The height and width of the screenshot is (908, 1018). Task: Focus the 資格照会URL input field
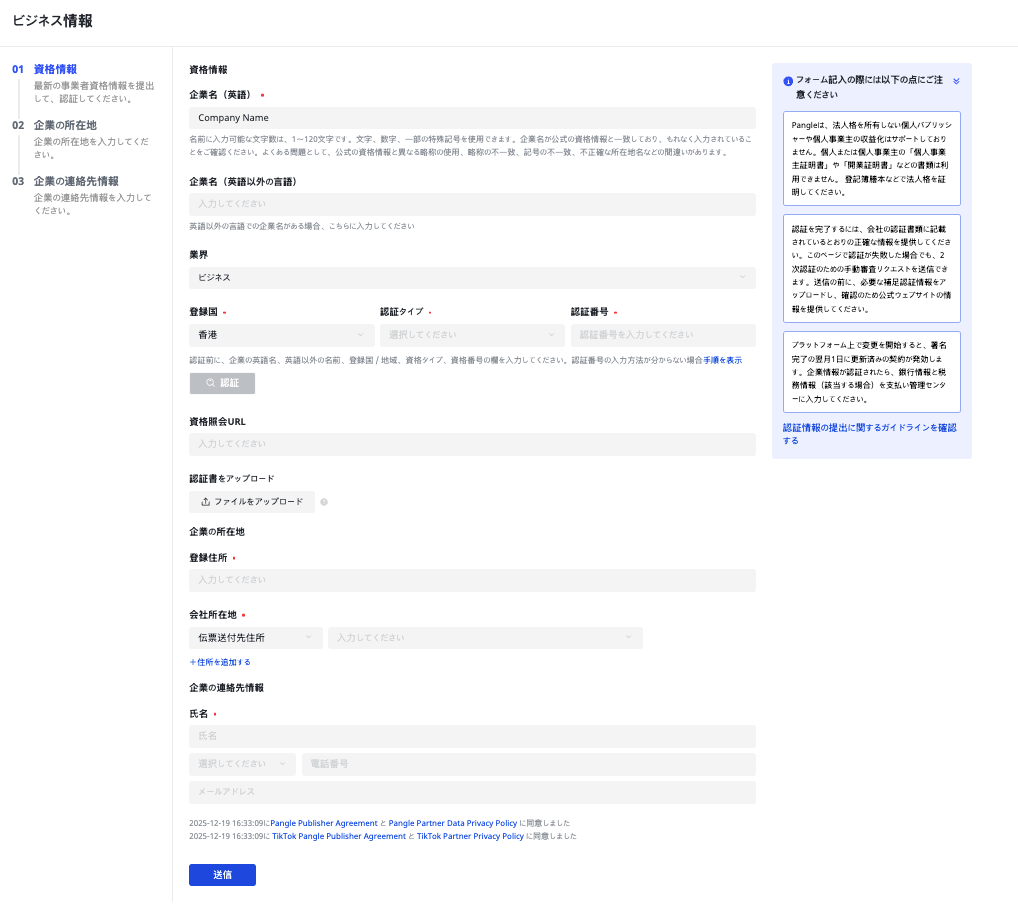(x=472, y=444)
